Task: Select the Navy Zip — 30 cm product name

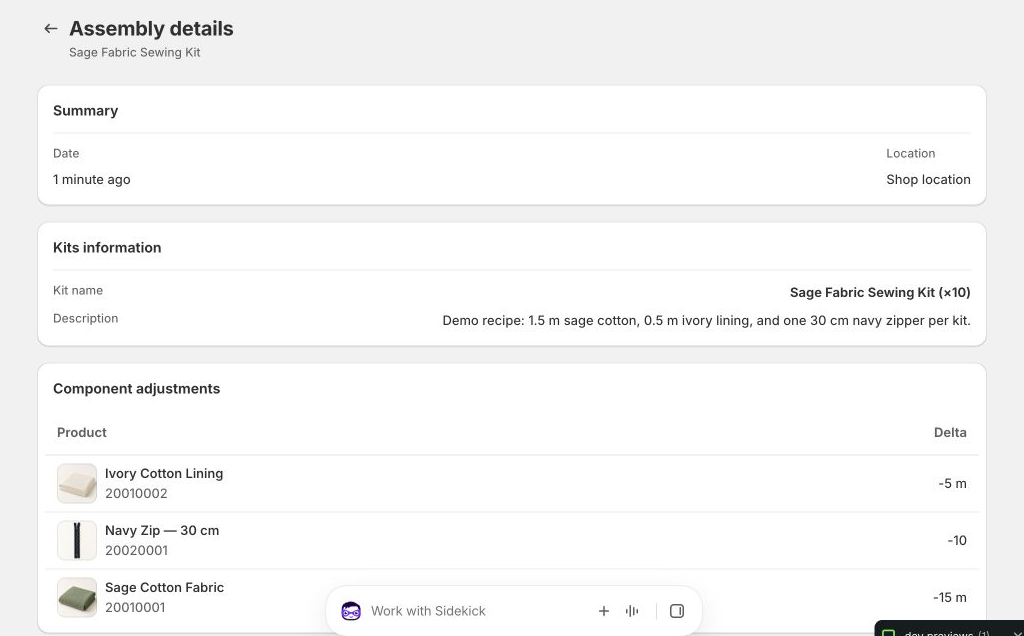Action: tap(162, 530)
